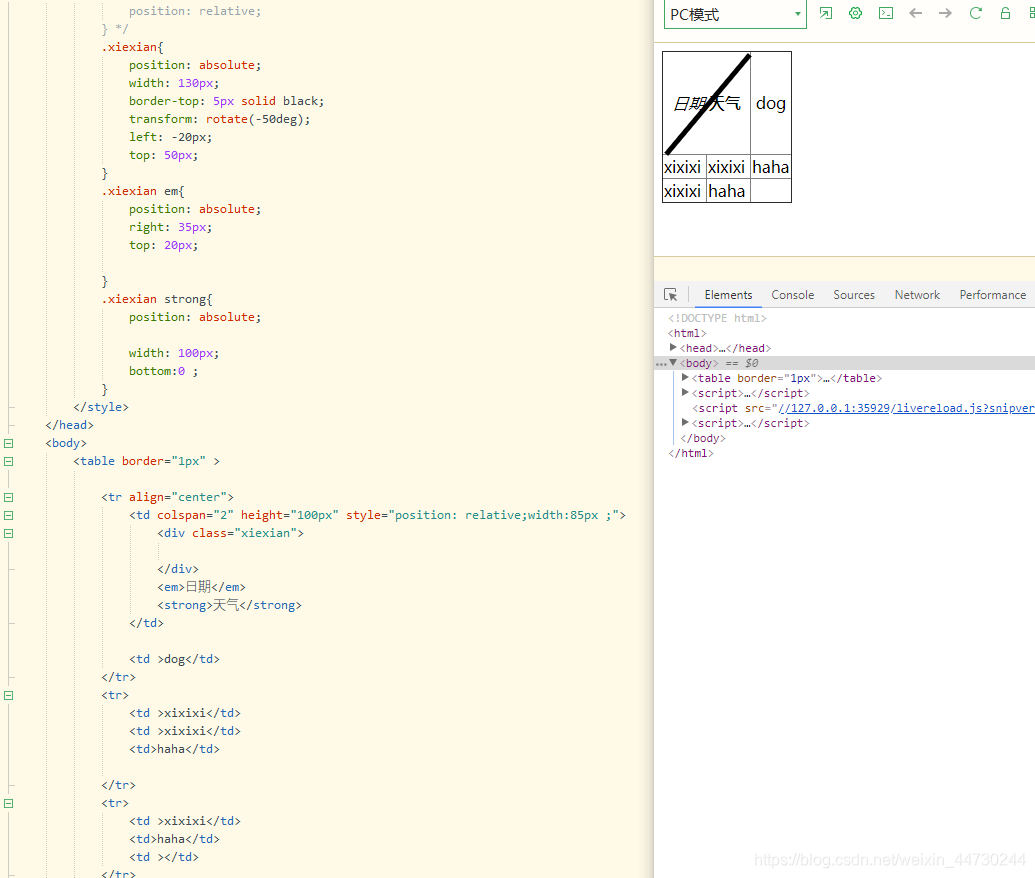Go back with the left arrow icon

point(916,13)
